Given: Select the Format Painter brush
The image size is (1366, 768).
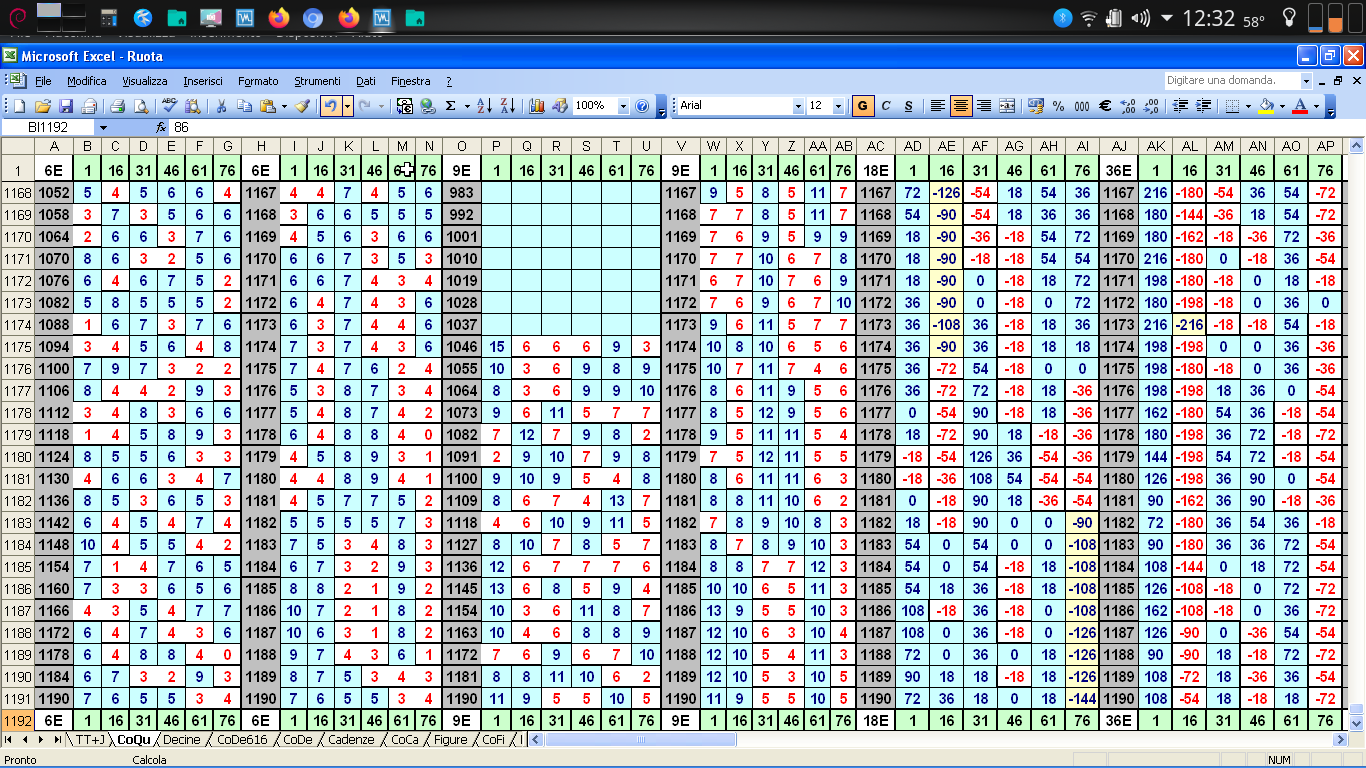Looking at the screenshot, I should click(302, 105).
